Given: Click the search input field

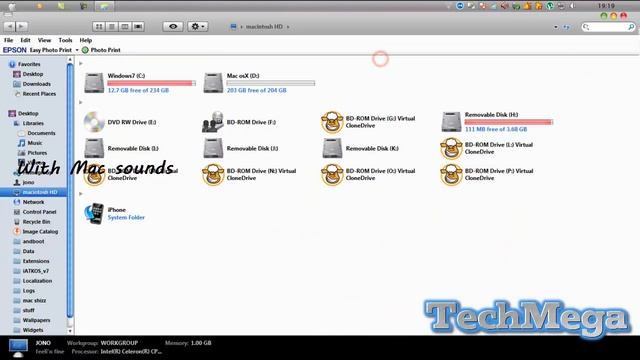Looking at the screenshot, I should (608, 27).
